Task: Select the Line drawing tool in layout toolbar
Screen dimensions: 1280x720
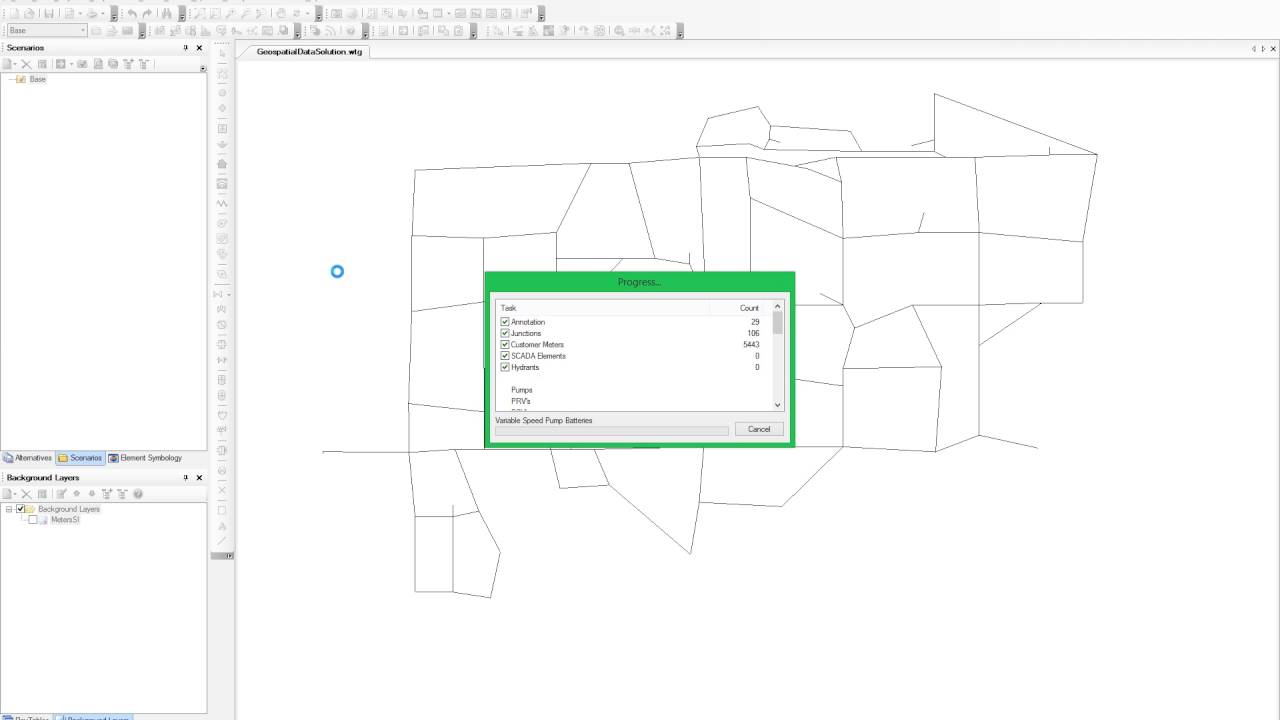Action: 222,541
